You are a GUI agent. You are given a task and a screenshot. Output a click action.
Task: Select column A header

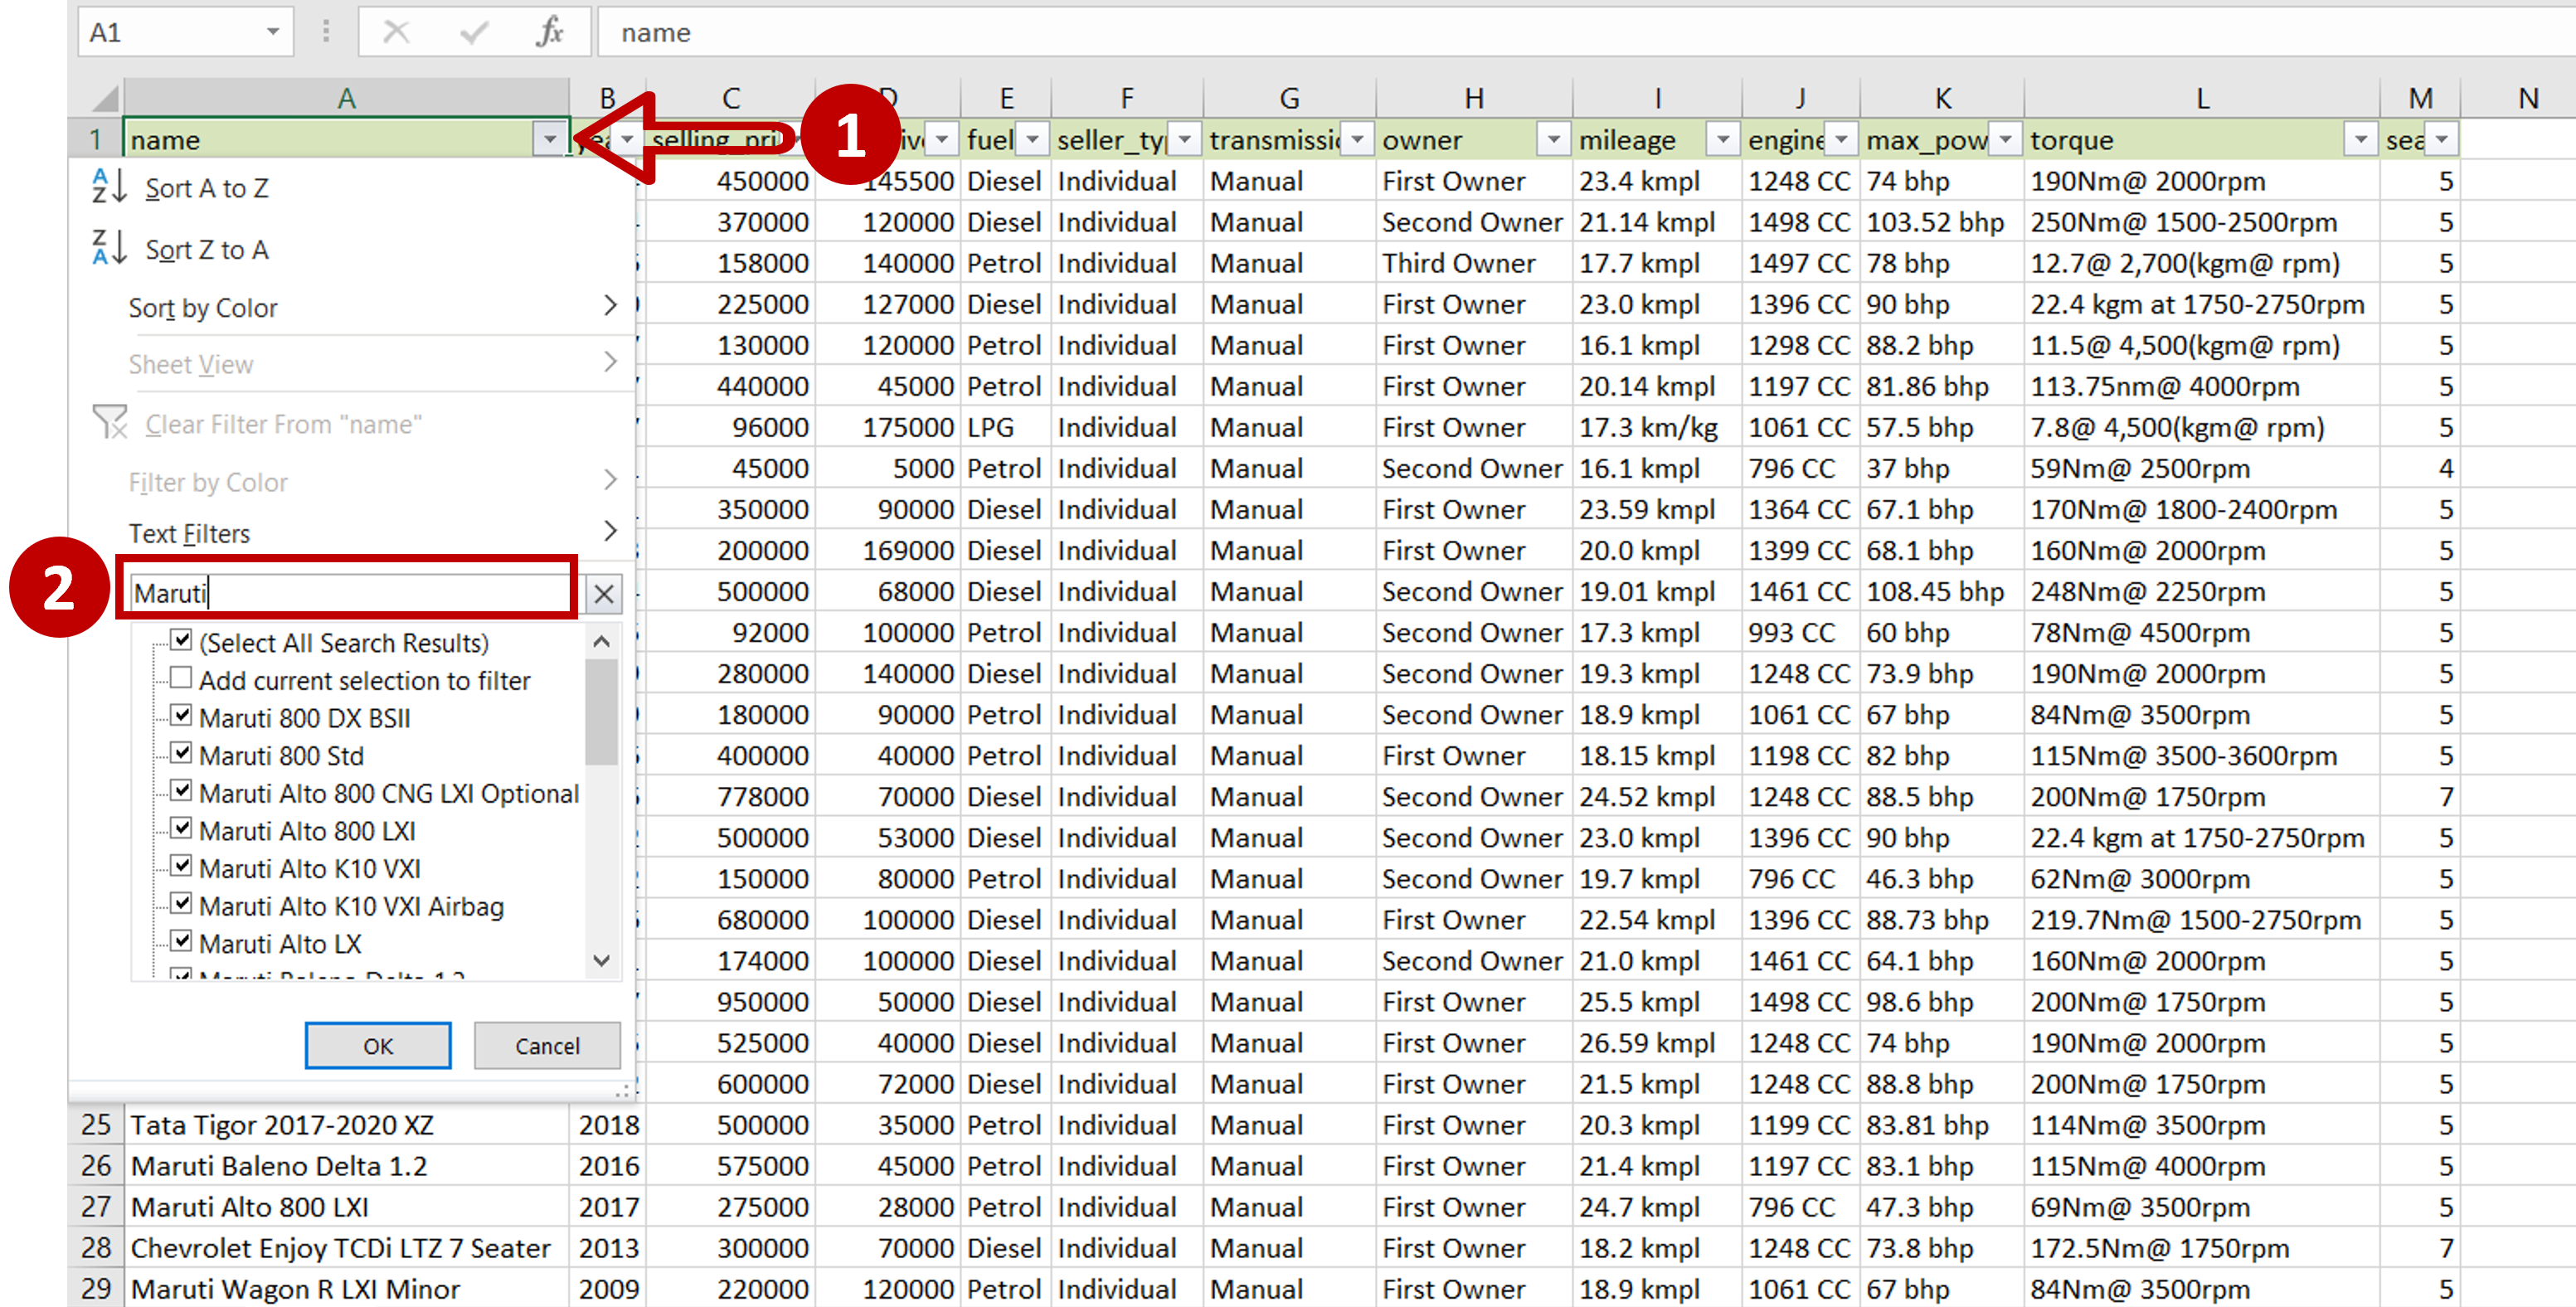(x=346, y=98)
